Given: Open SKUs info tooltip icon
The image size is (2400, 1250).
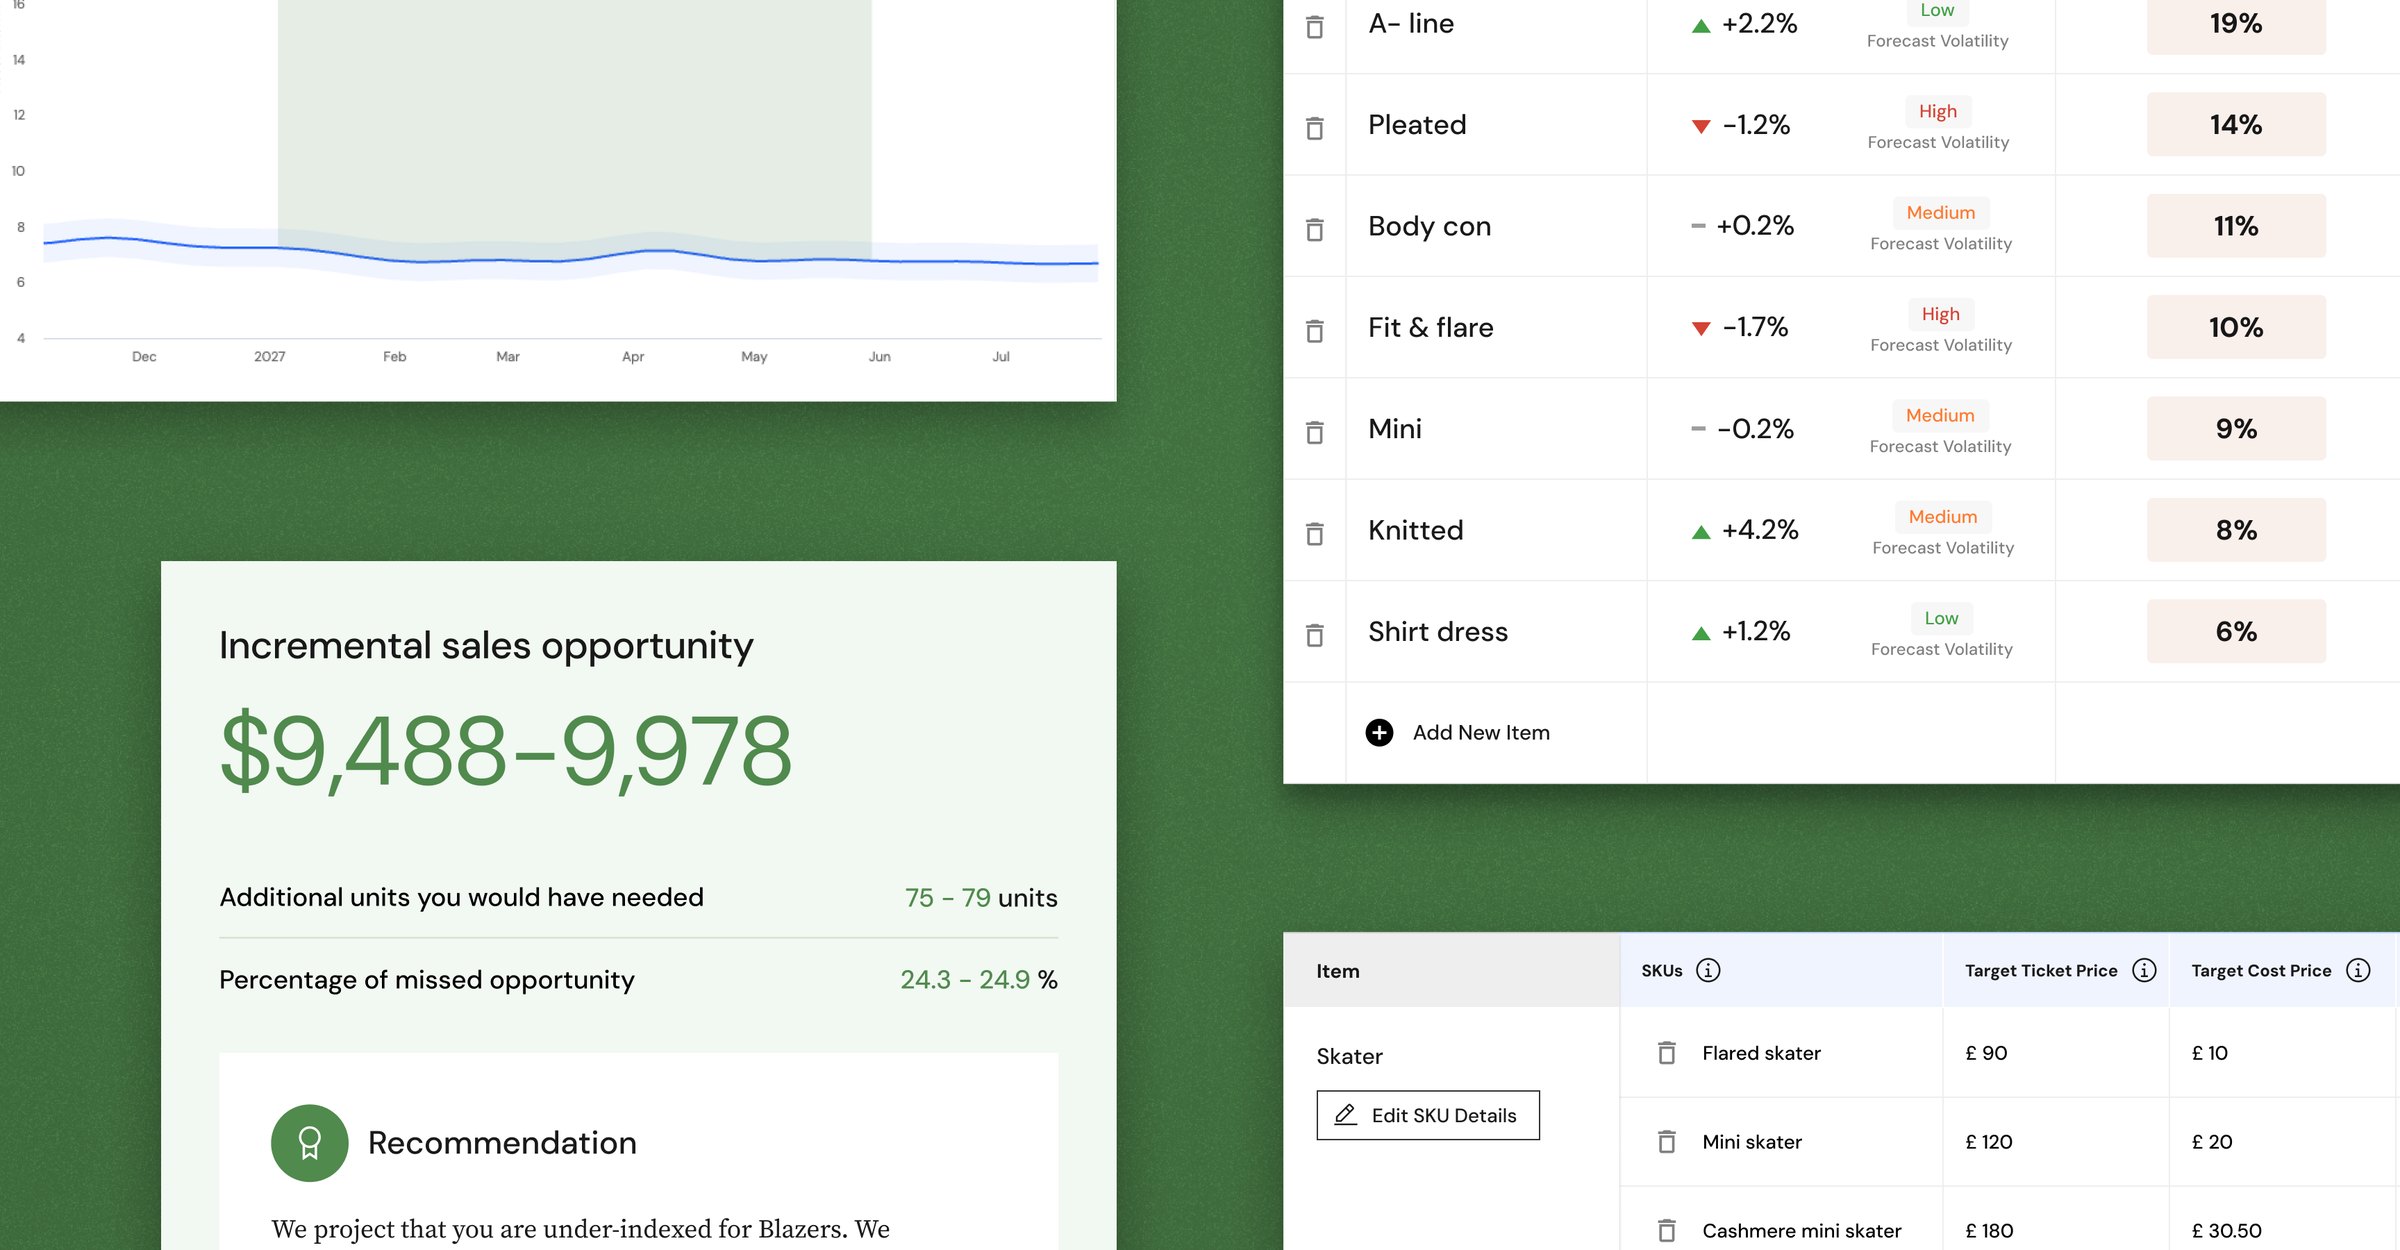Looking at the screenshot, I should (1708, 970).
